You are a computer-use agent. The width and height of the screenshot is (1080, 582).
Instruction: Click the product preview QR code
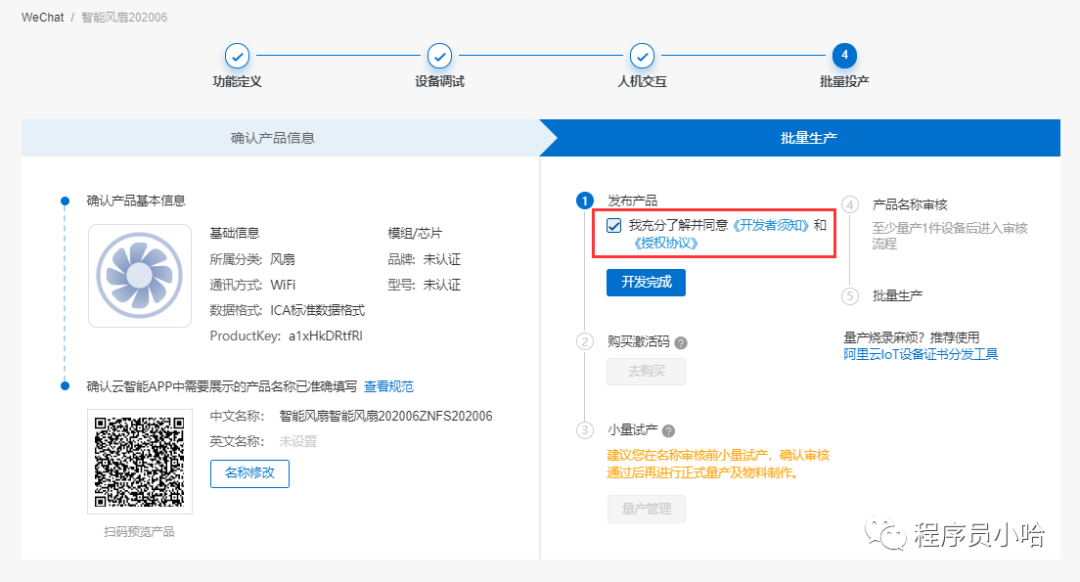point(140,463)
